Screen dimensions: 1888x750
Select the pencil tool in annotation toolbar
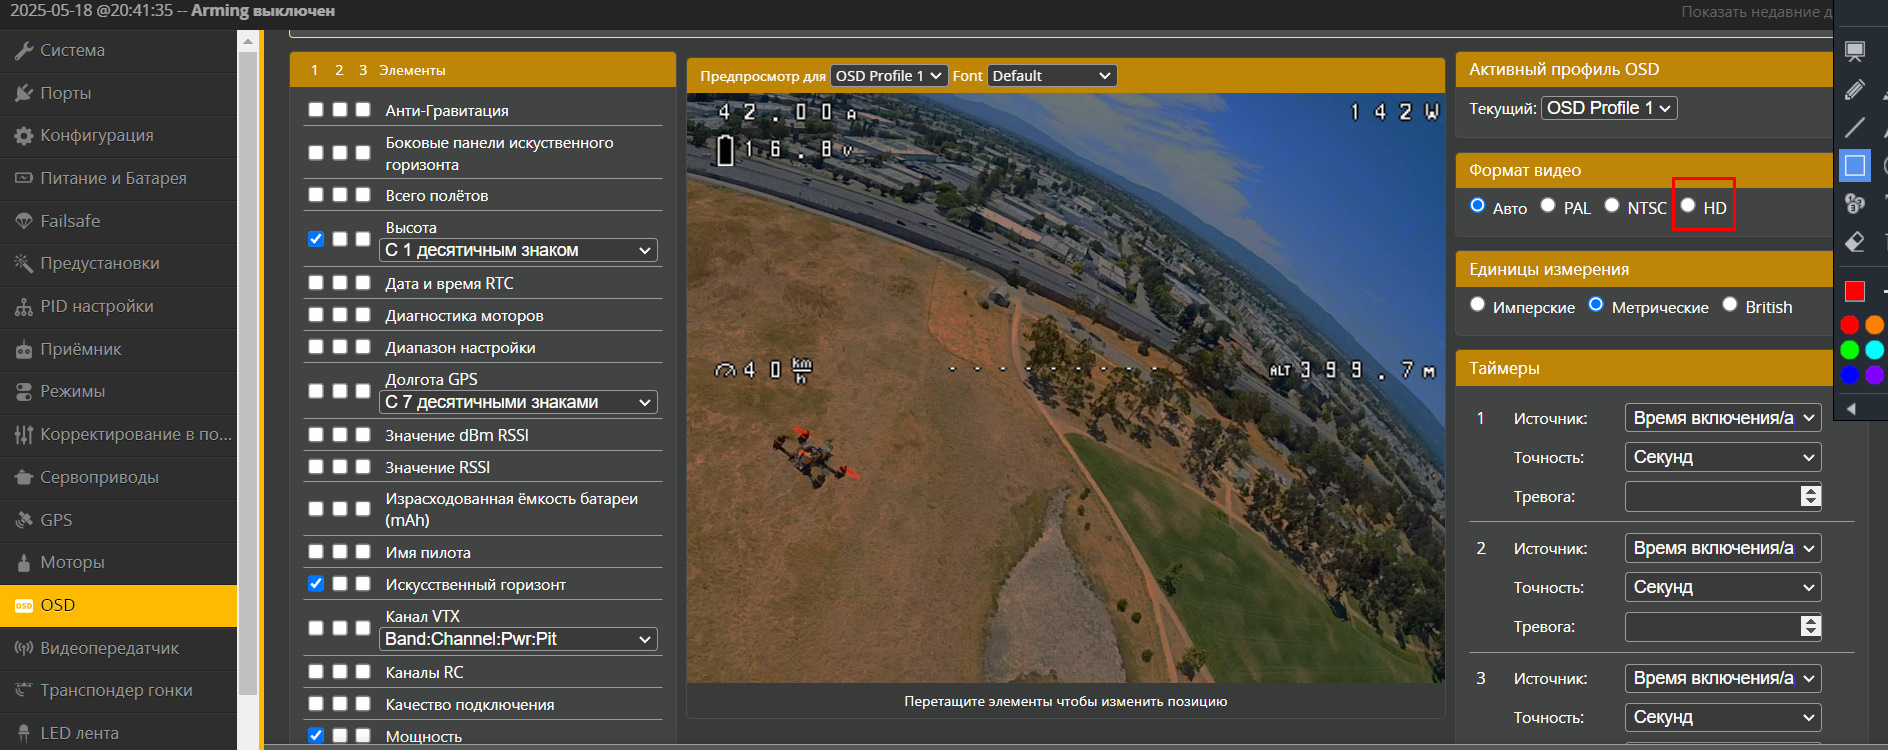pos(1854,90)
